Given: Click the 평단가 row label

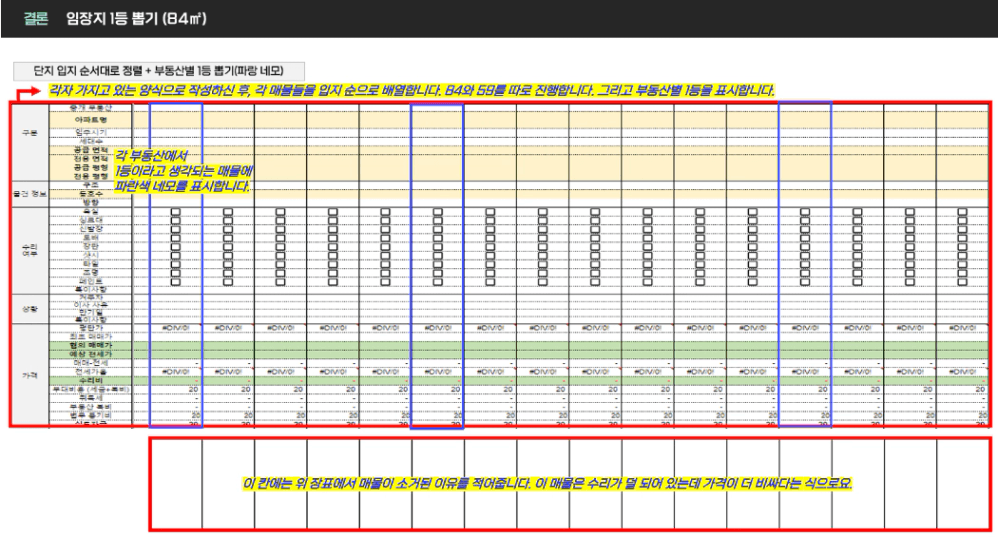Looking at the screenshot, I should coord(90,328).
